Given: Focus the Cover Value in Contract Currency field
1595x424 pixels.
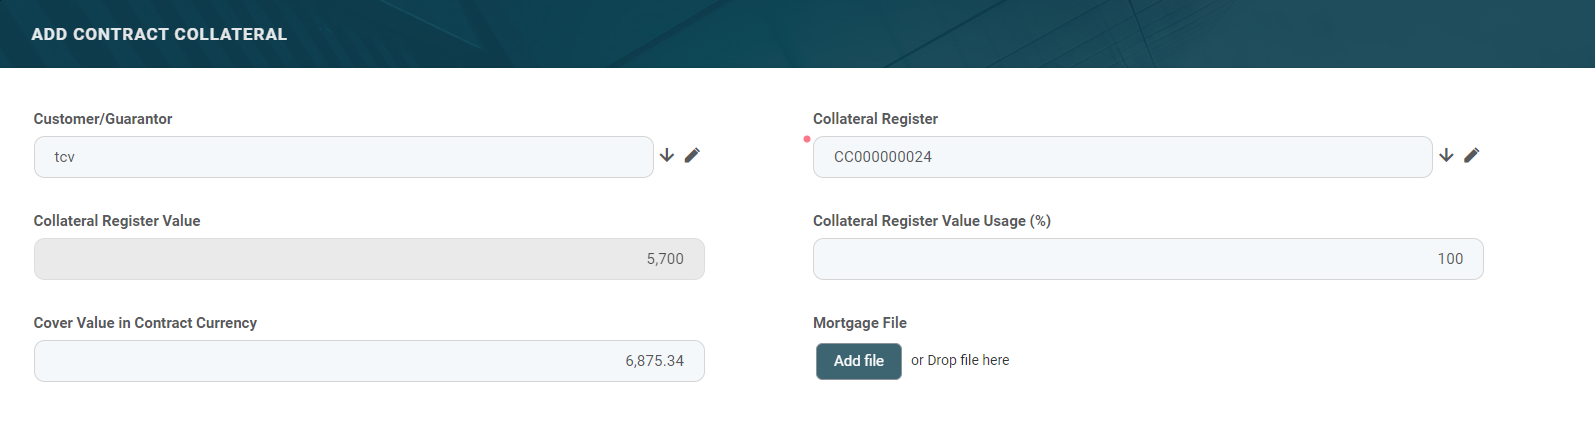Looking at the screenshot, I should pyautogui.click(x=369, y=361).
